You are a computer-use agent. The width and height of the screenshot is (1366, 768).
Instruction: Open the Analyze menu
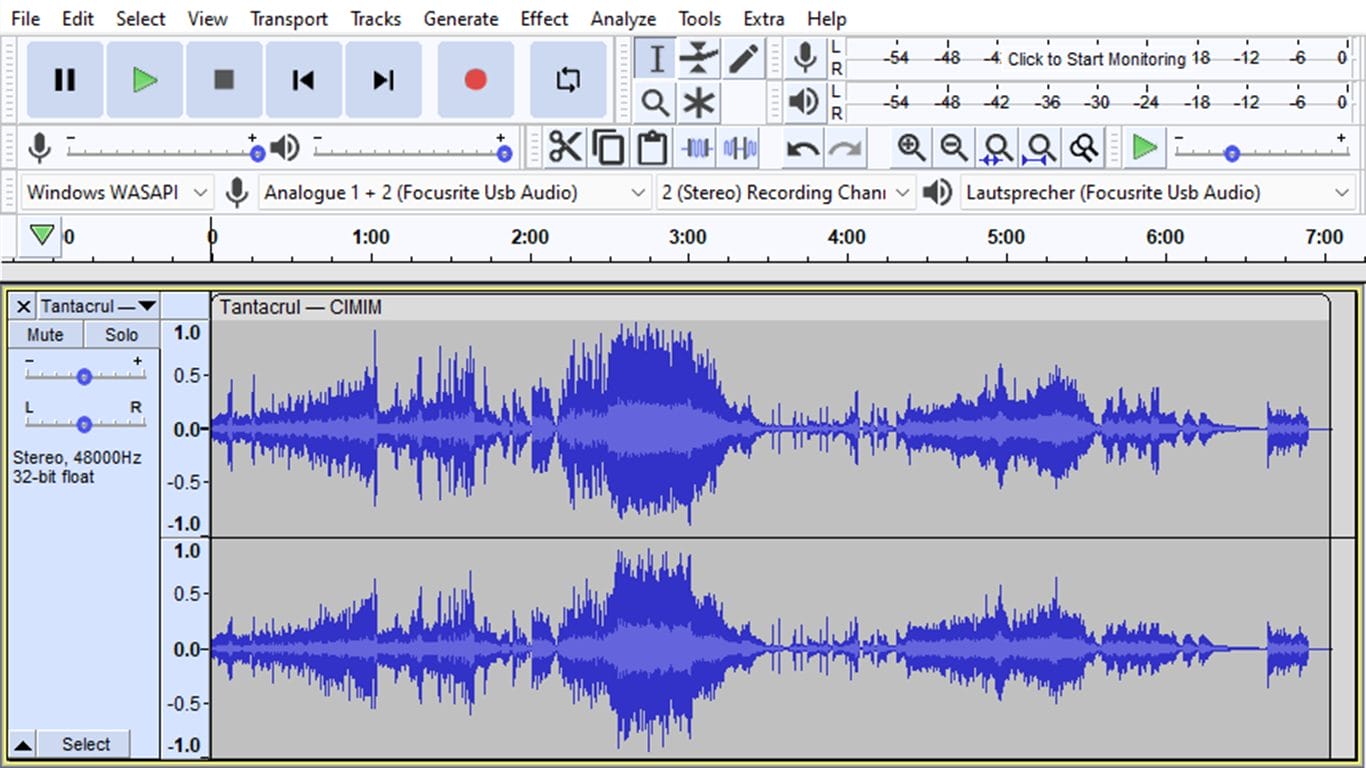point(623,19)
